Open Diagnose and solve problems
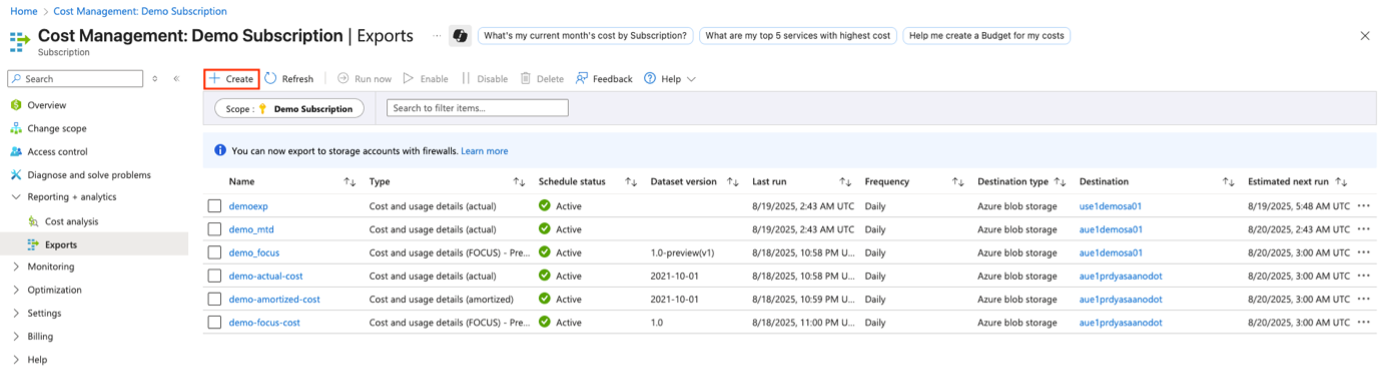Screen dimensions: 1384x369 89,175
